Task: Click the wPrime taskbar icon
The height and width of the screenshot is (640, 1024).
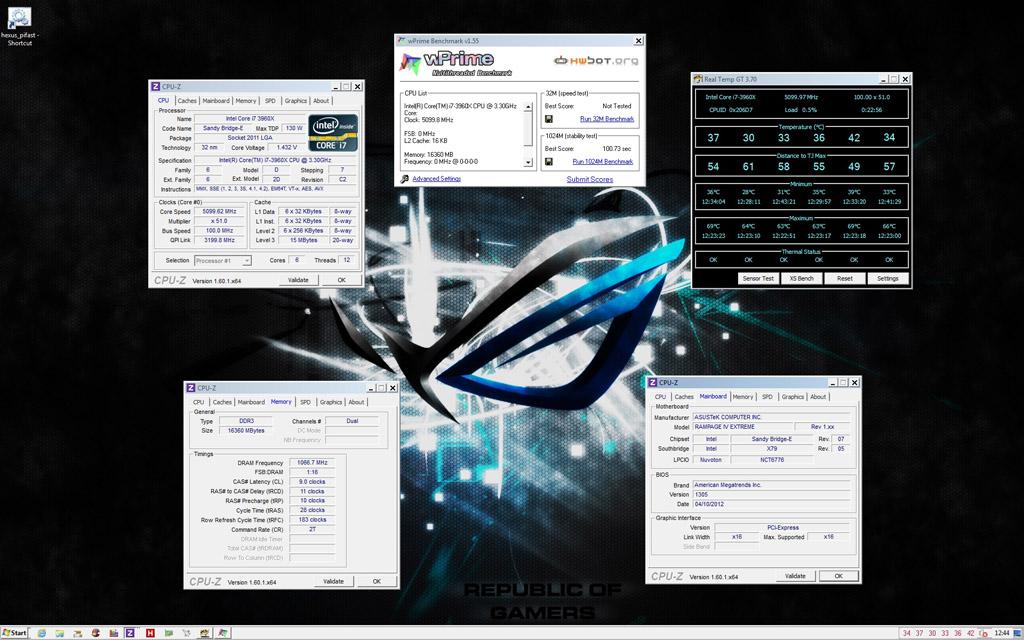Action: [x=223, y=633]
